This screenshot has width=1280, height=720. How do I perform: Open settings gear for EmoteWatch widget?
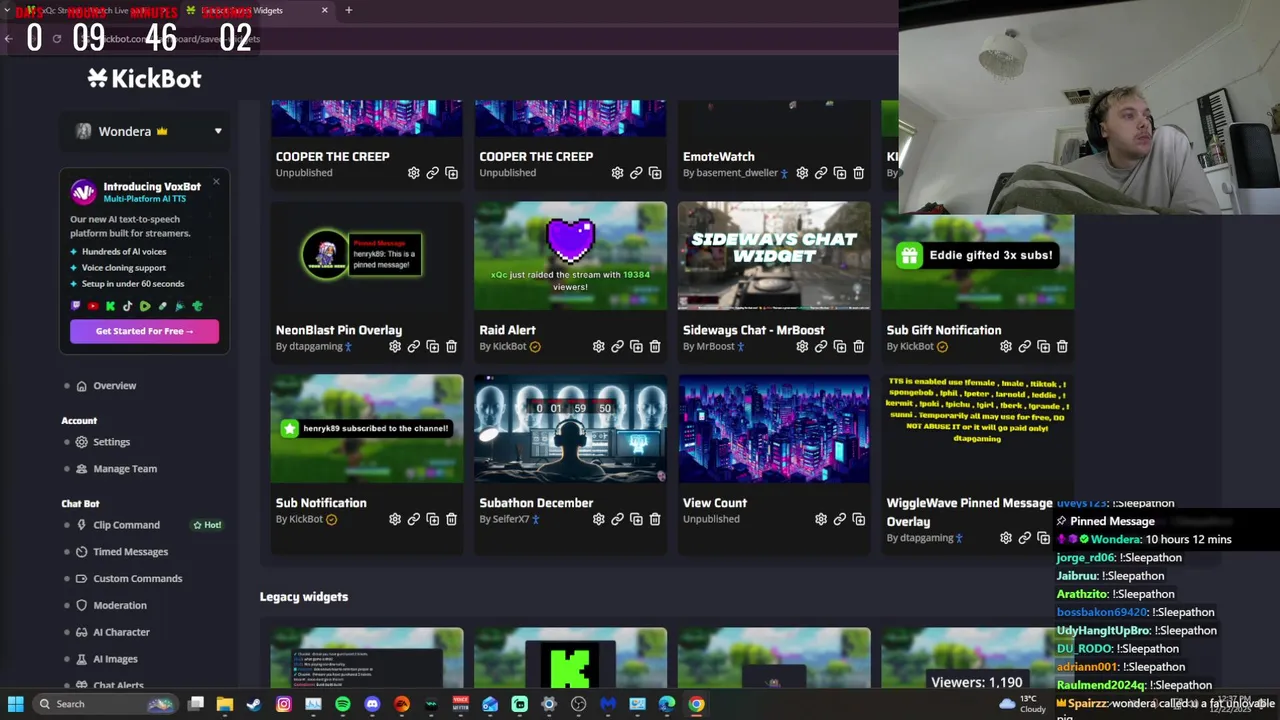(802, 173)
